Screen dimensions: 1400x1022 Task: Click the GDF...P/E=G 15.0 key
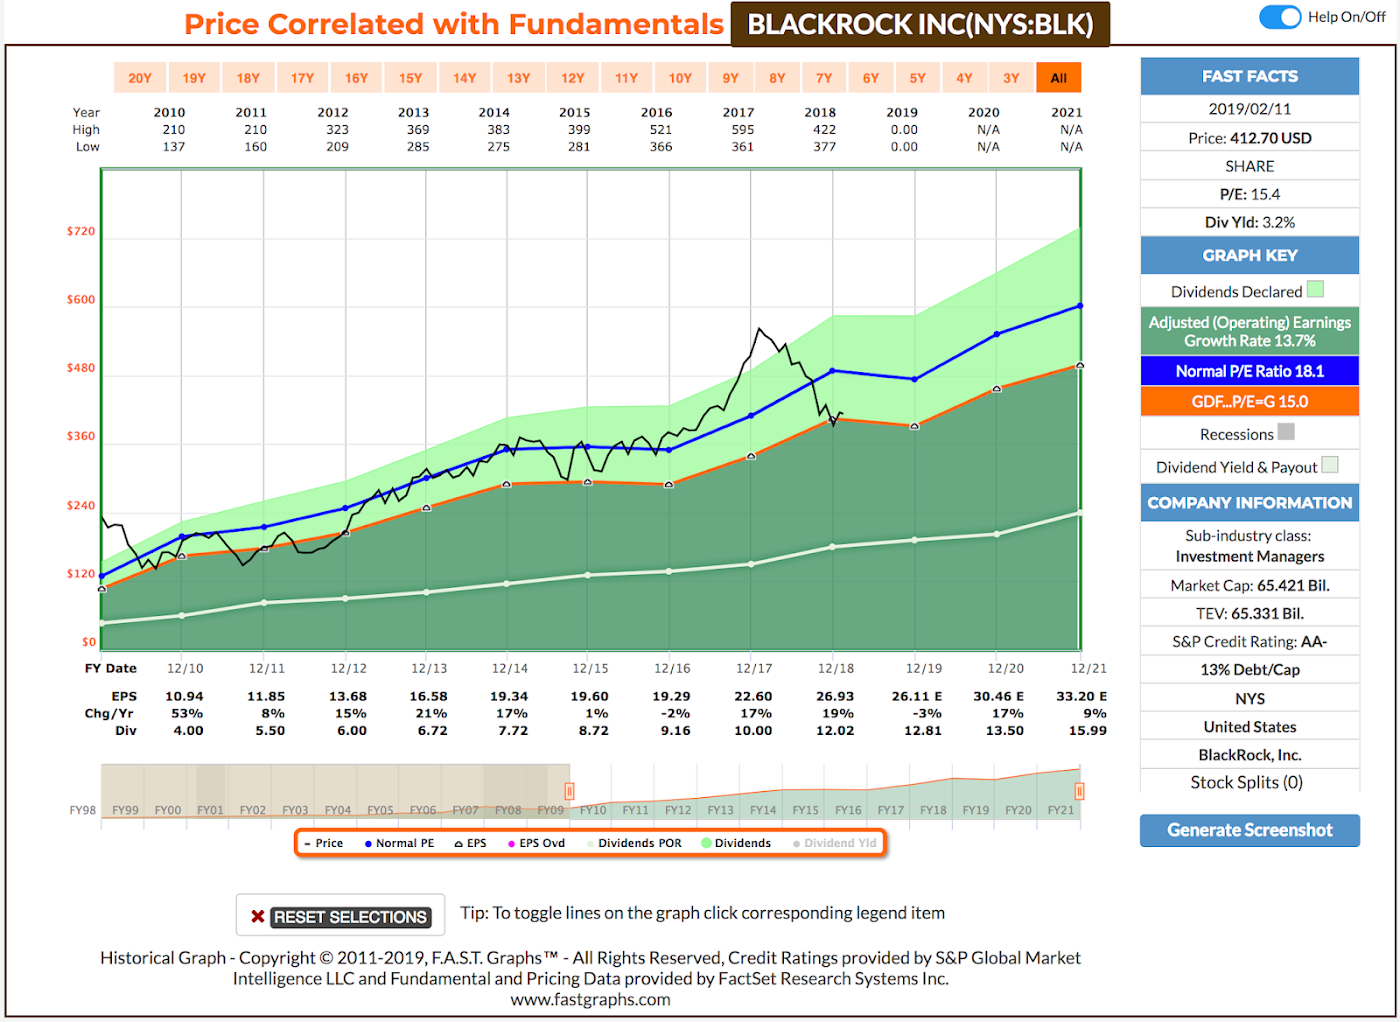tap(1250, 401)
